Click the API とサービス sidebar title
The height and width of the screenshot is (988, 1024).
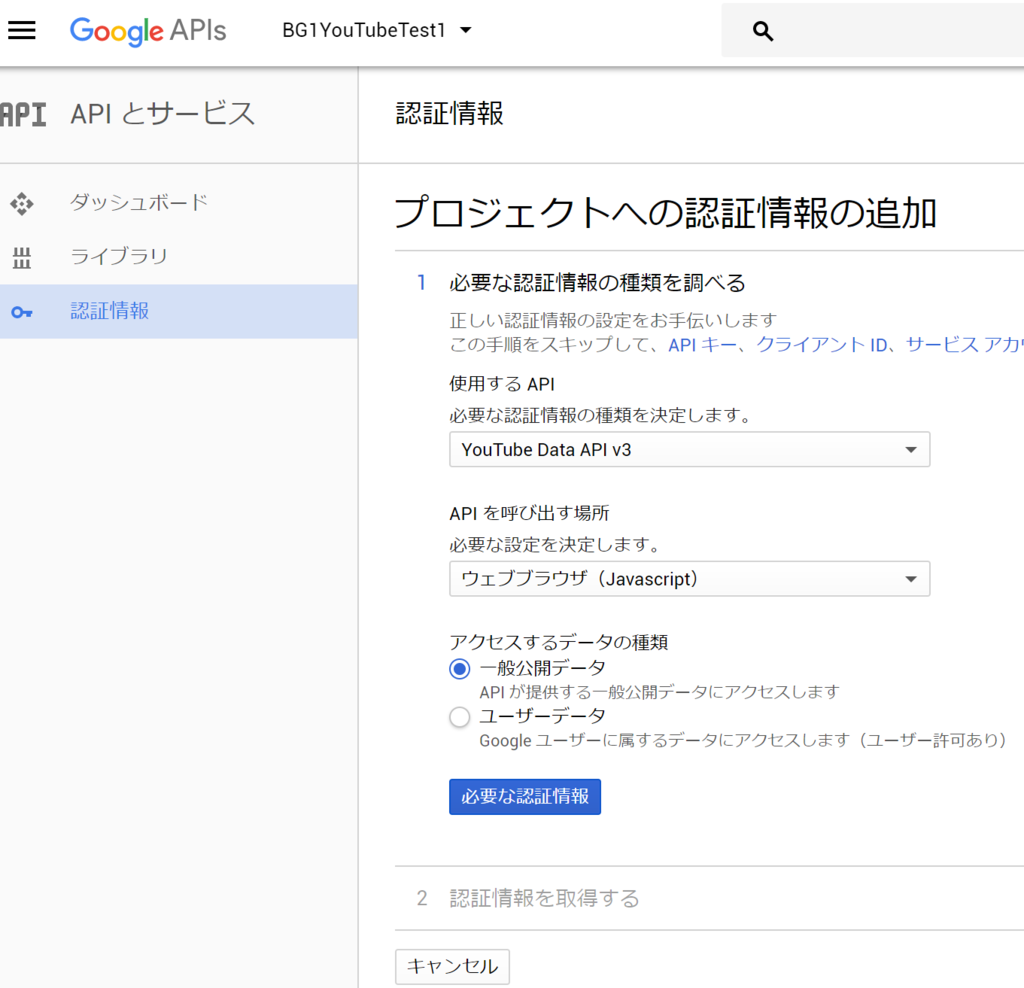(162, 114)
